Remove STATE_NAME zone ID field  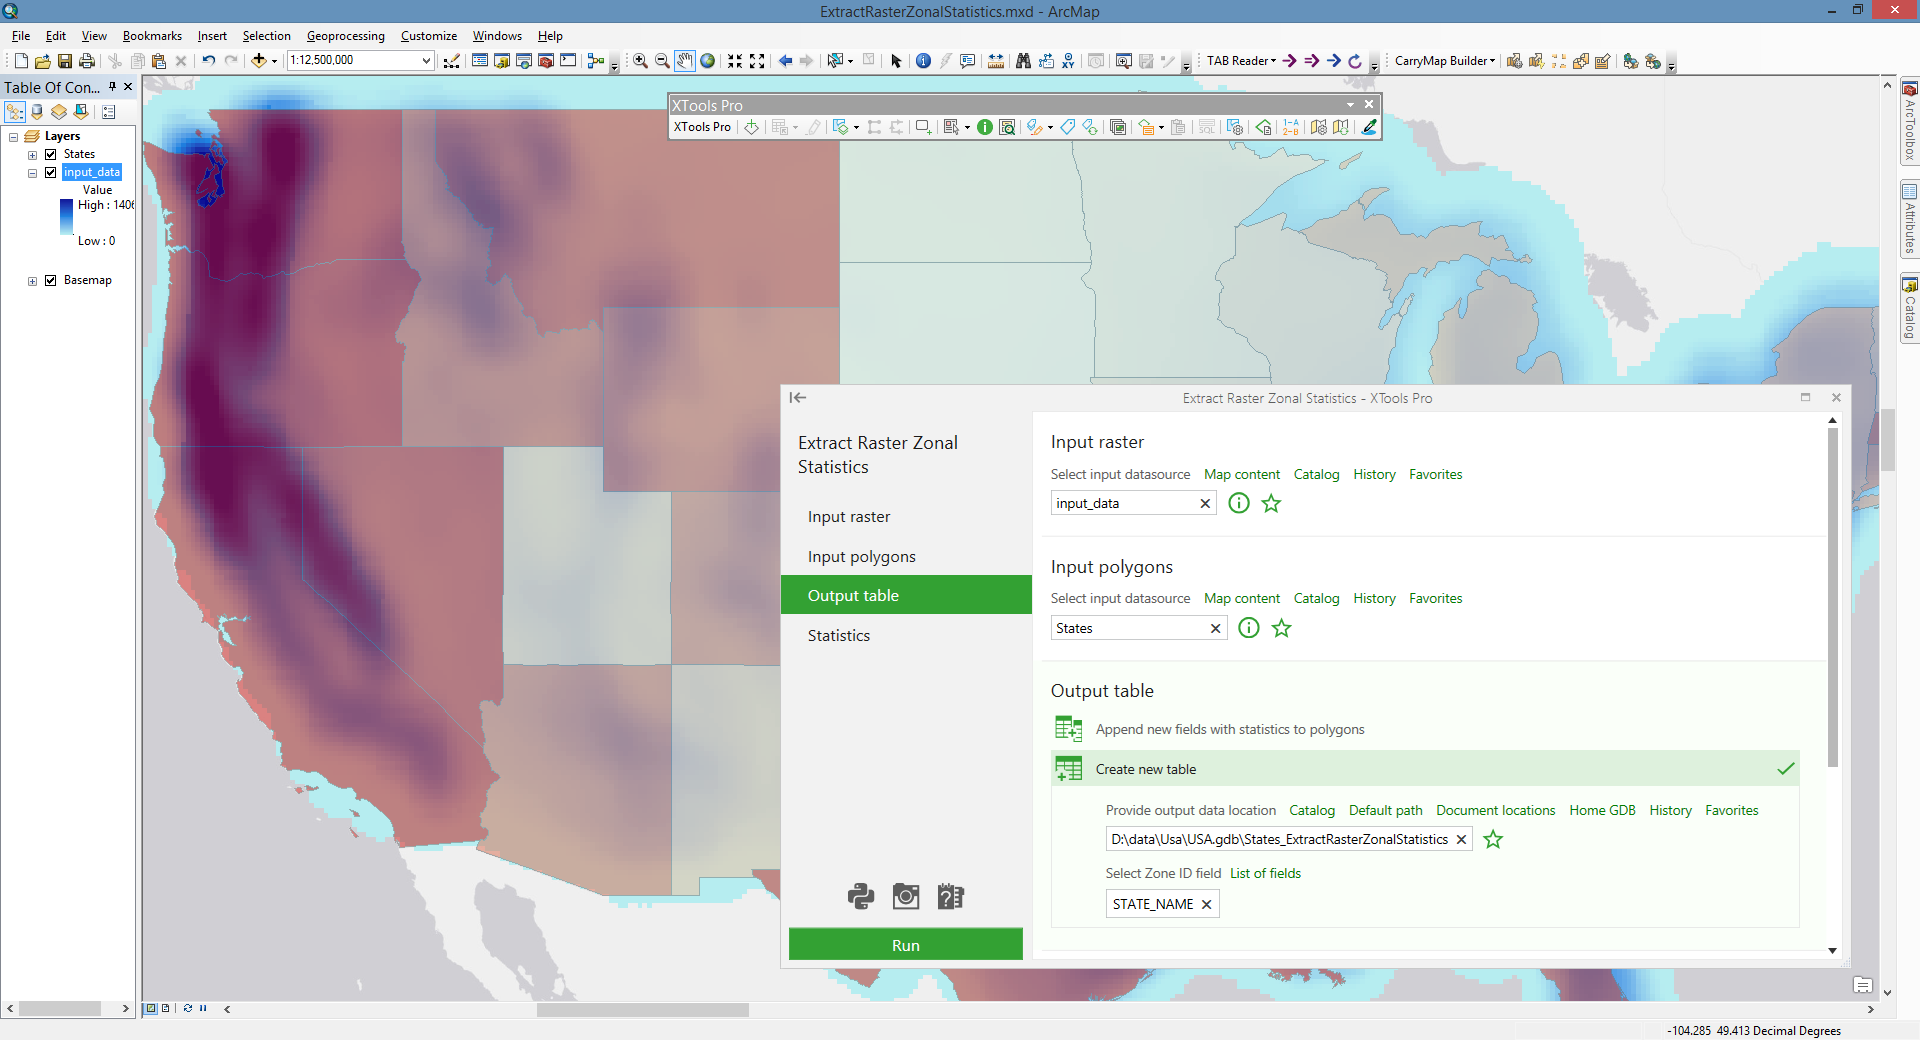(x=1206, y=904)
